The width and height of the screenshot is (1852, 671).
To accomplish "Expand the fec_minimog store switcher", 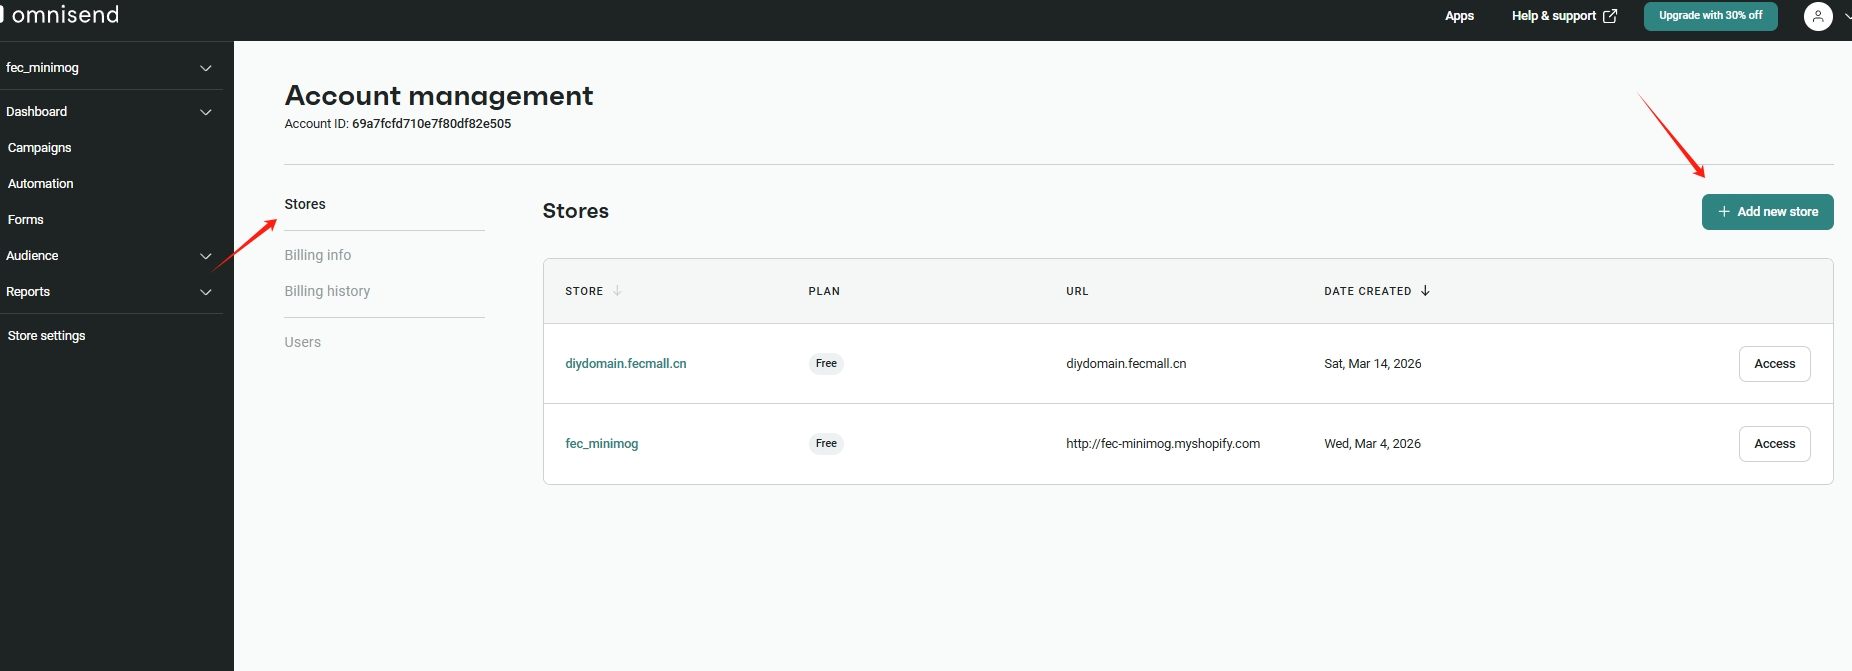I will click(205, 68).
